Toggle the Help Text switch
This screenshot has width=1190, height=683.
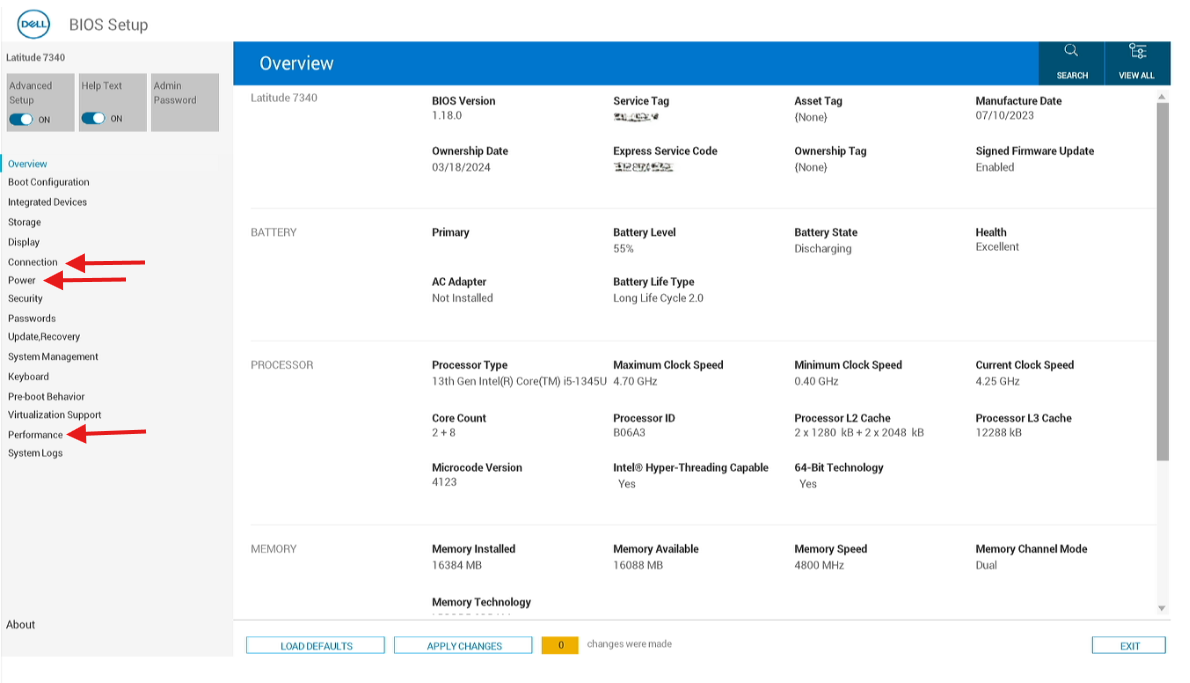tap(93, 118)
